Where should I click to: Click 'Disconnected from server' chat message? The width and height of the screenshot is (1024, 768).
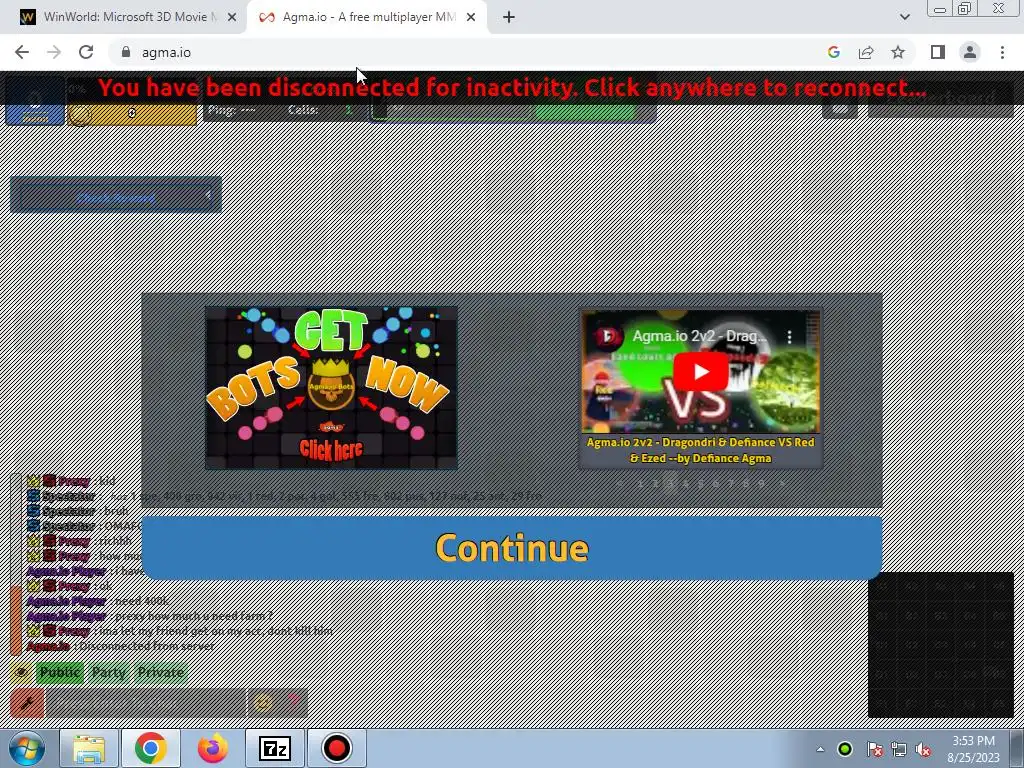pos(147,646)
